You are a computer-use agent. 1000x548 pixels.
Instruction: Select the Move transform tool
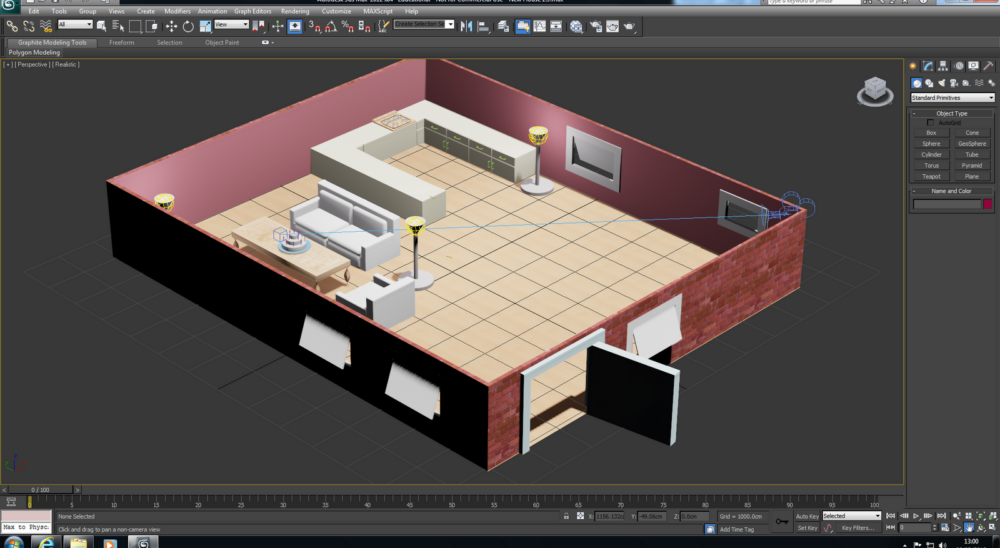[171, 26]
